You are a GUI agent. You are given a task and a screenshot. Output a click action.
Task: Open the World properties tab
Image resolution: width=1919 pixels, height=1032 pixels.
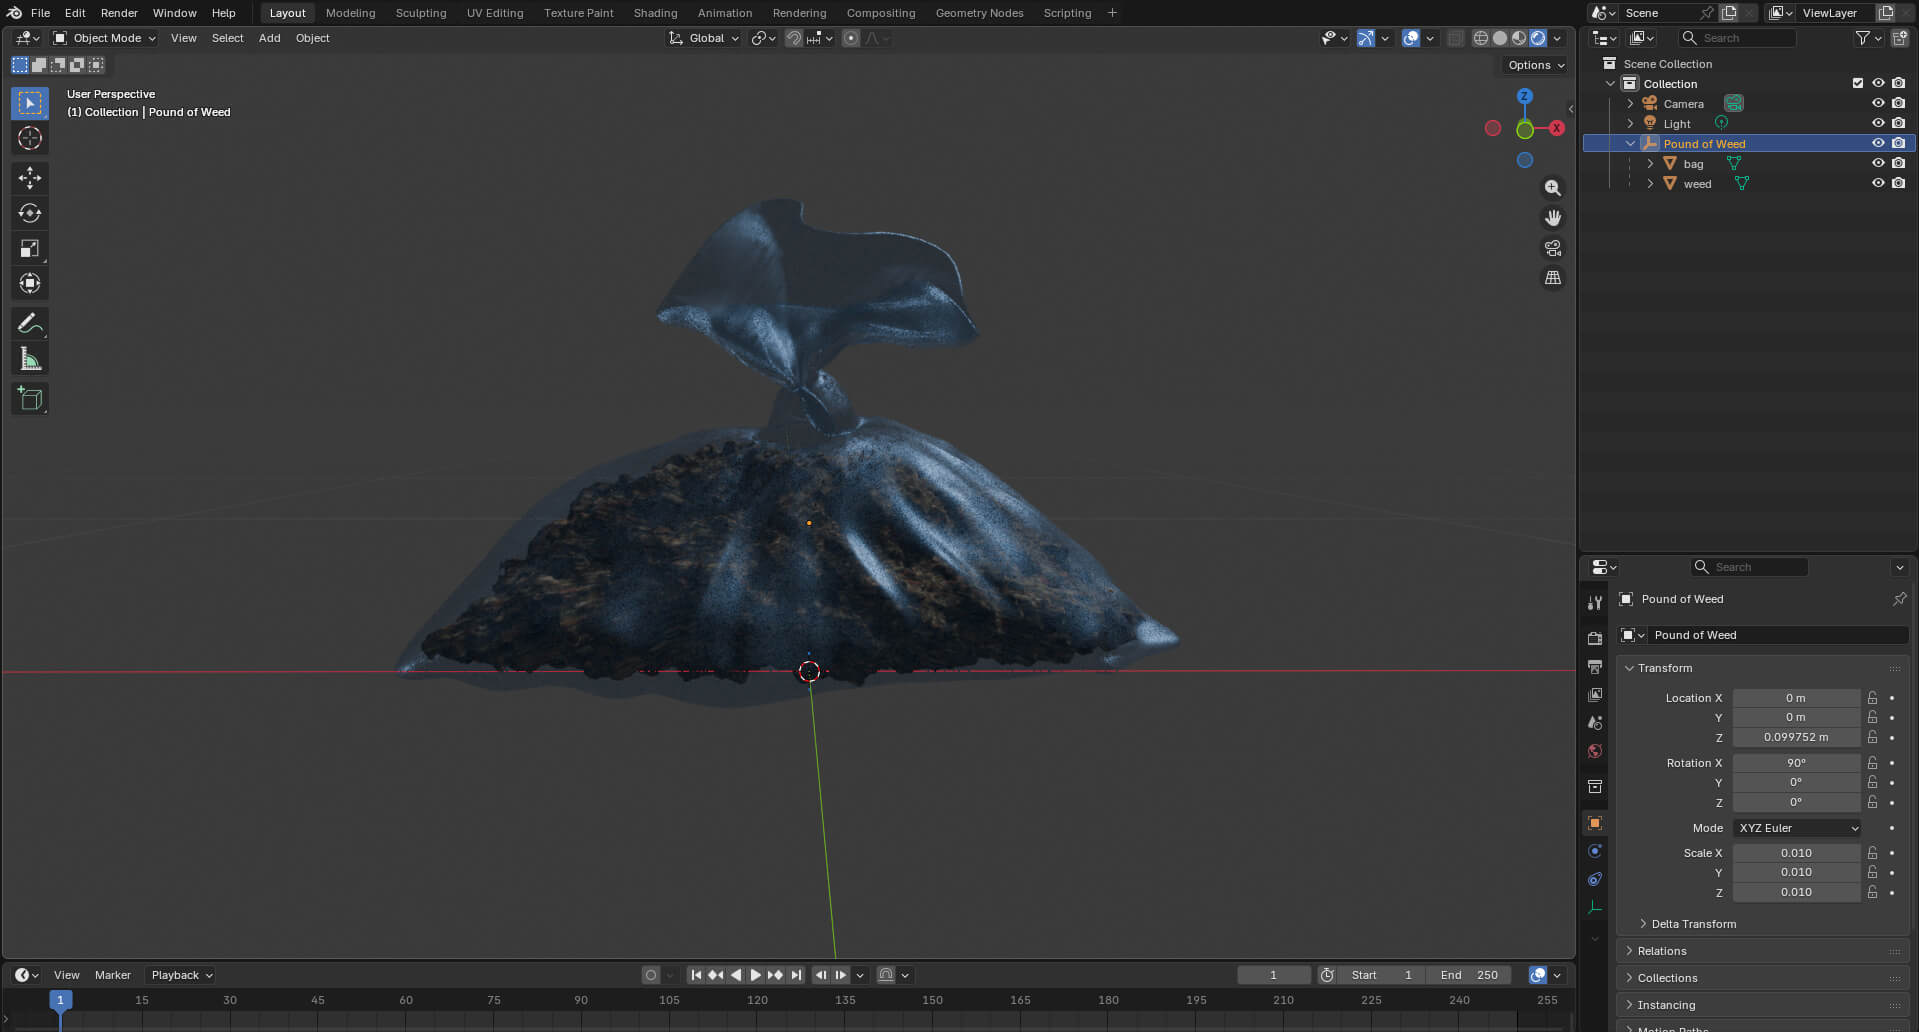(1595, 751)
